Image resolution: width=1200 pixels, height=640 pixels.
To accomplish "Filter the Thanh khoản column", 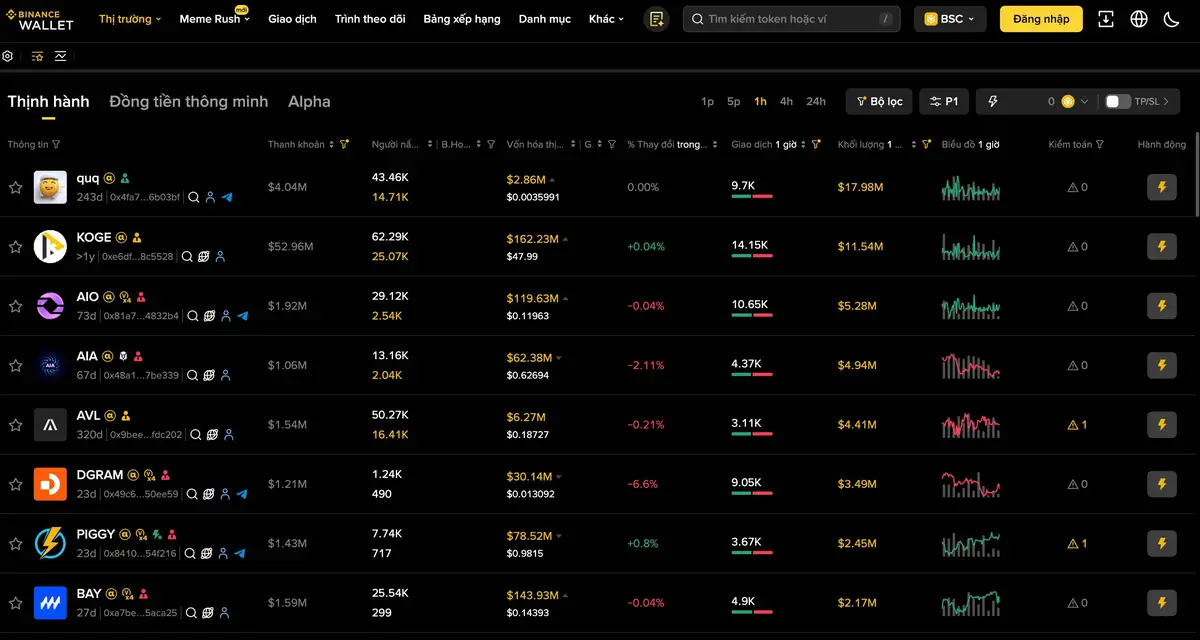I will point(344,145).
